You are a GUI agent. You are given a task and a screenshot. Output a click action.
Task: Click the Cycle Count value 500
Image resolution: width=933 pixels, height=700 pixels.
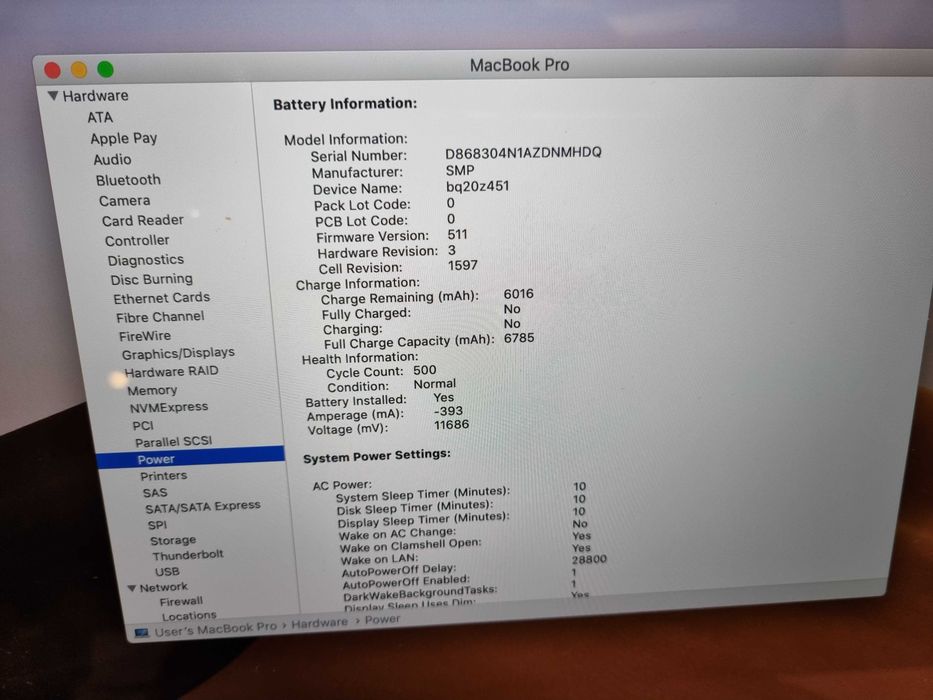click(425, 370)
